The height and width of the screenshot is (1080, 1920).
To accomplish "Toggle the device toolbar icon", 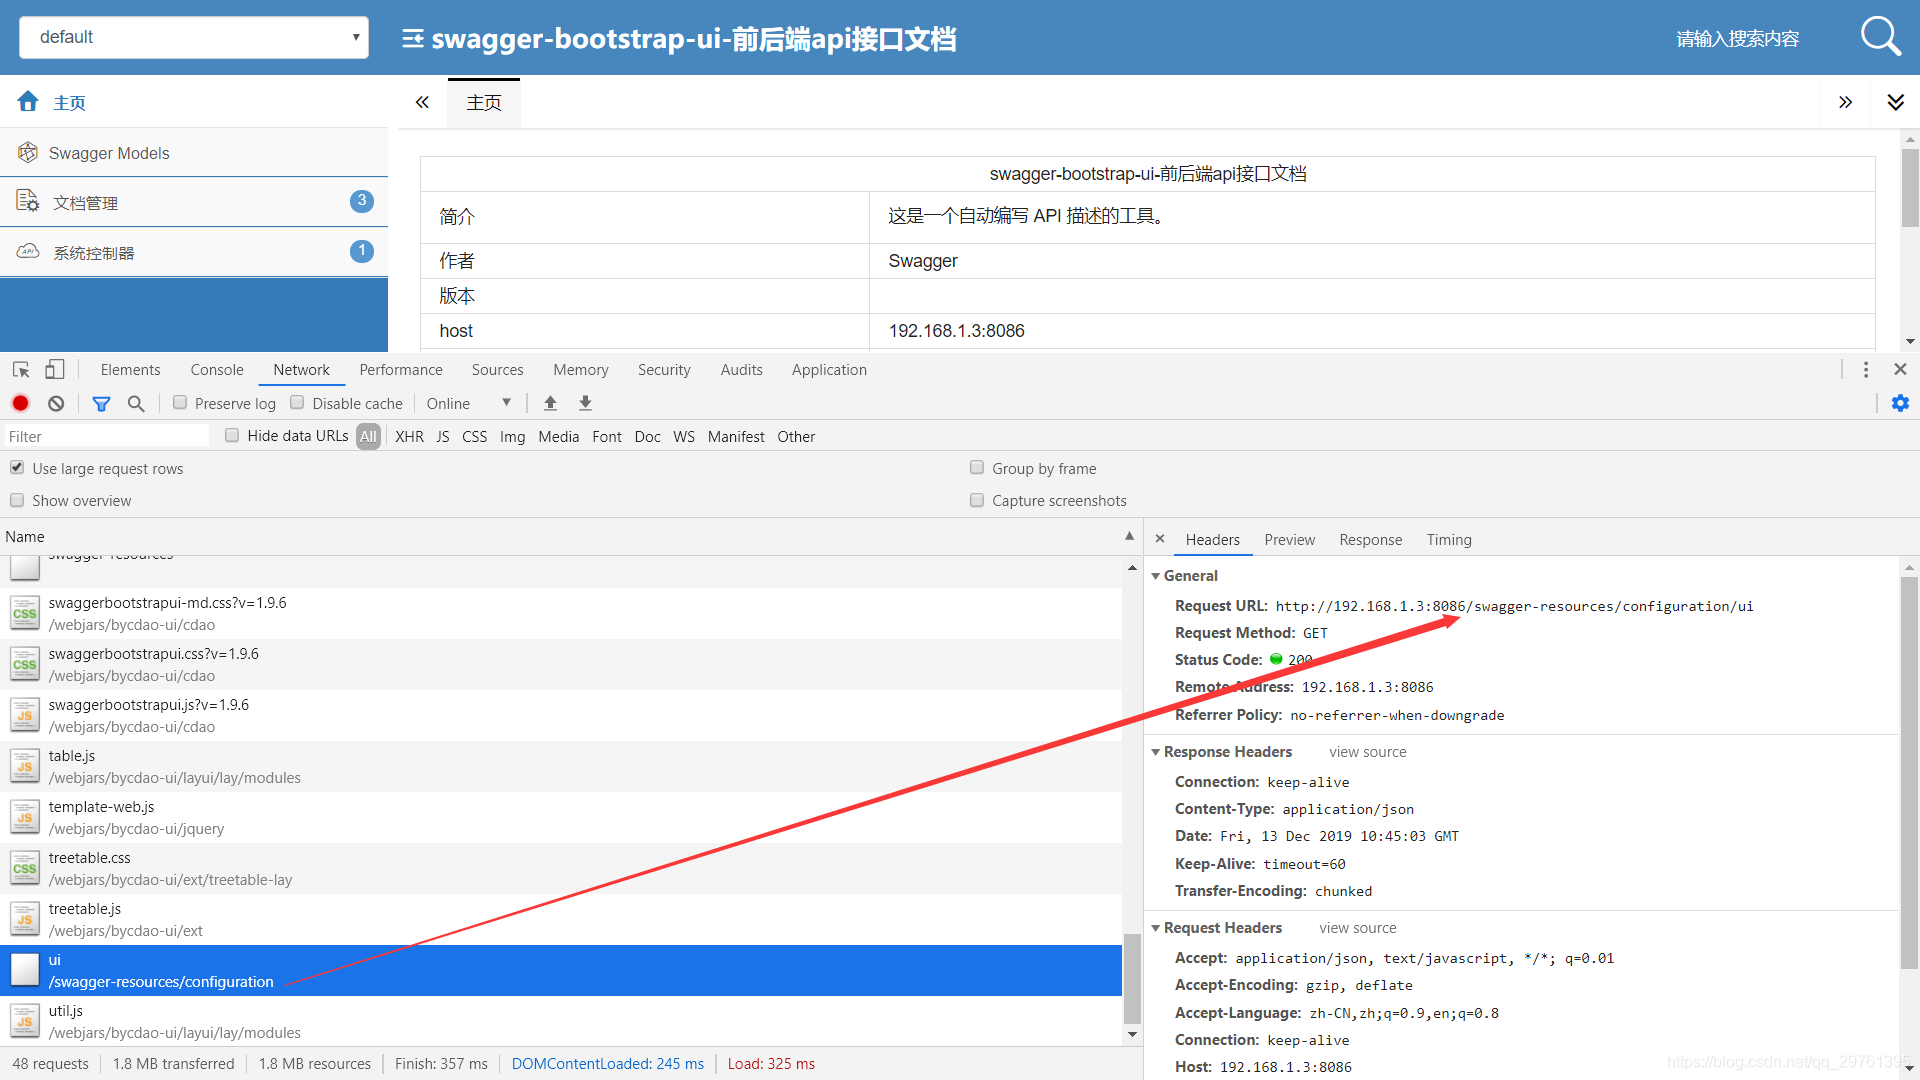I will pos(55,370).
